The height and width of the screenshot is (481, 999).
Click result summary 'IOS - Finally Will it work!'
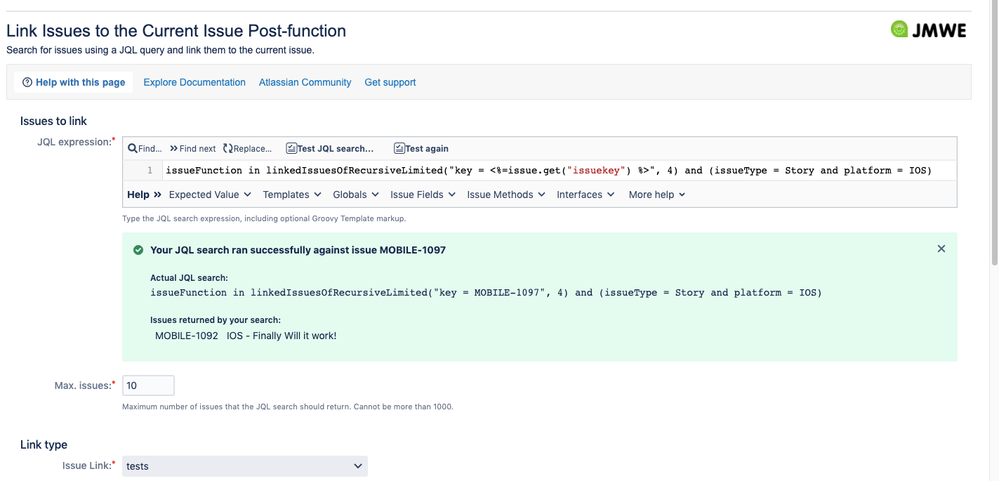tap(282, 335)
